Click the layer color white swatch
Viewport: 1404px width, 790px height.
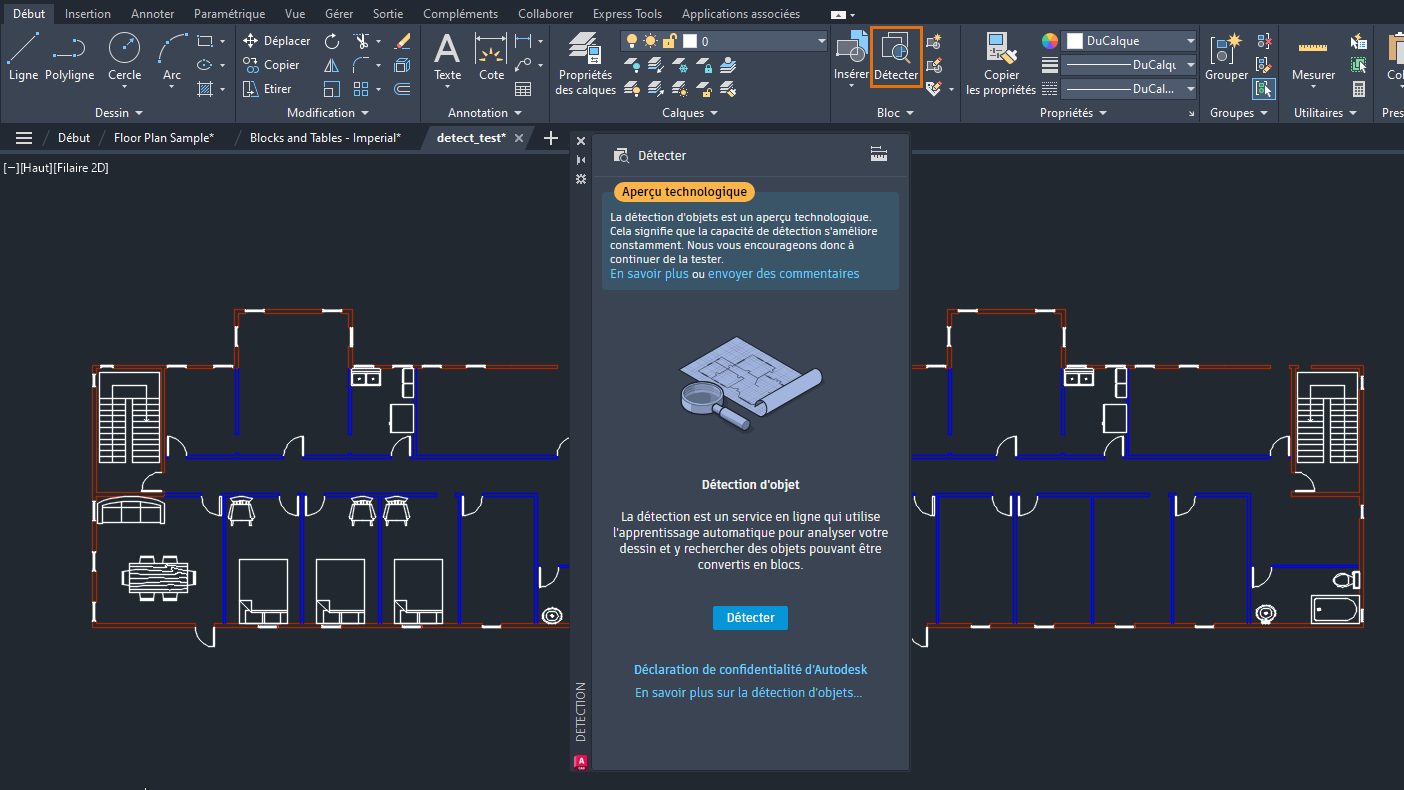[x=690, y=41]
